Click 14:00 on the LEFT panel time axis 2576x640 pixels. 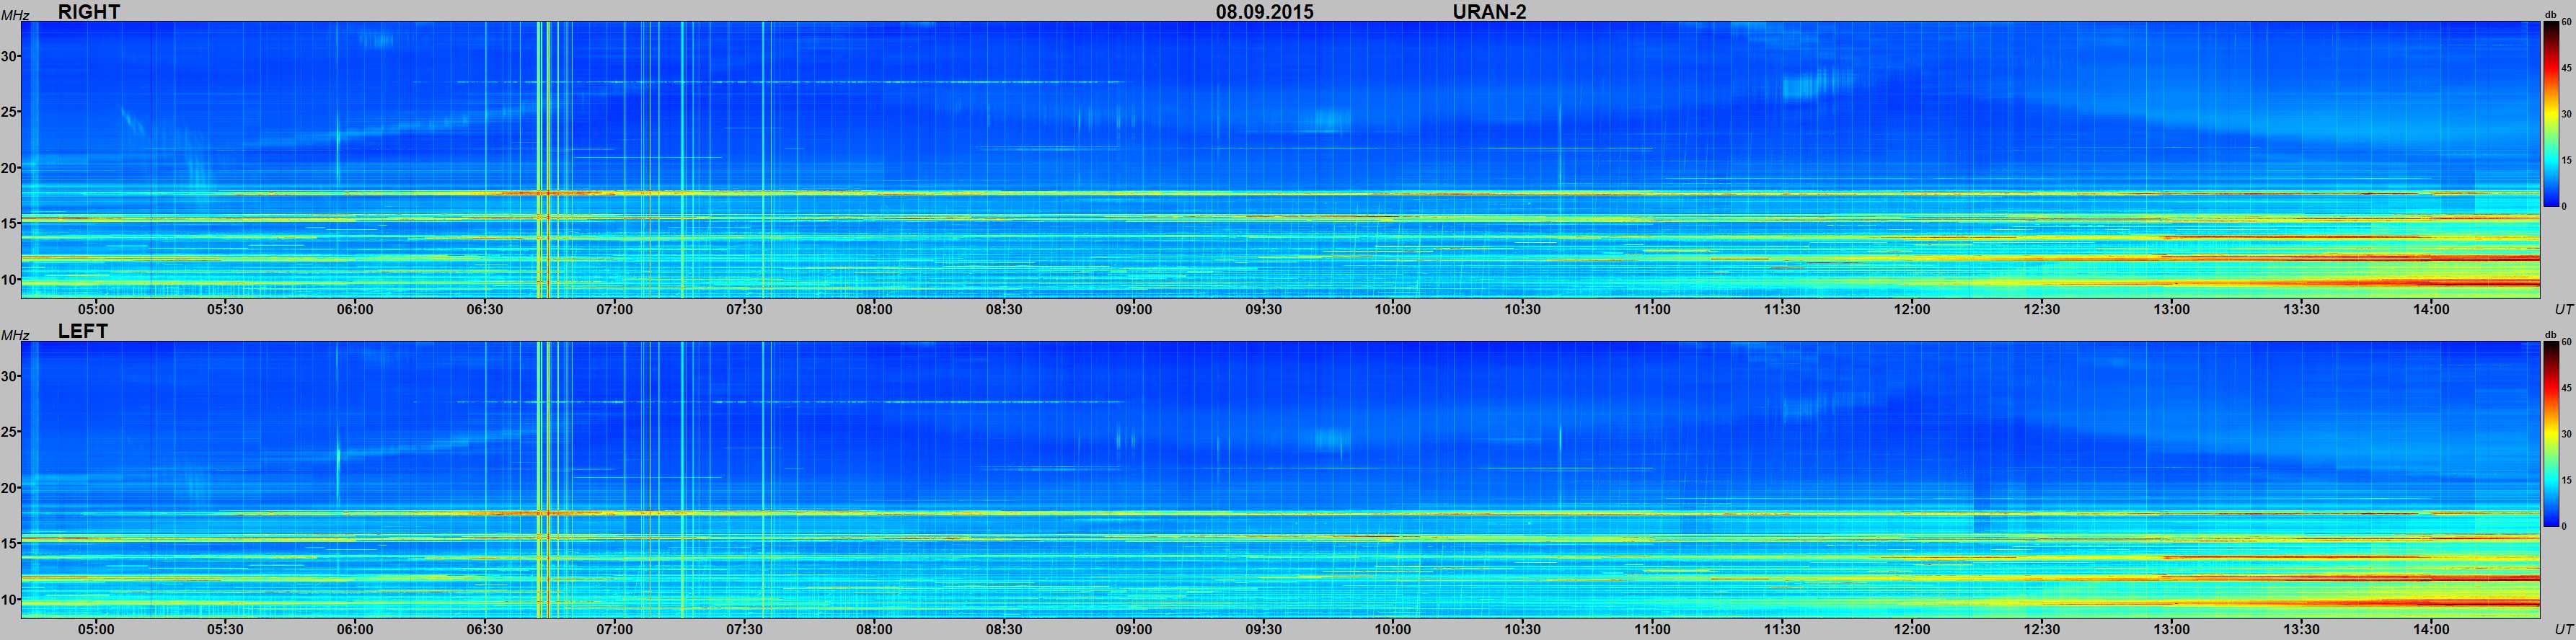2431,629
